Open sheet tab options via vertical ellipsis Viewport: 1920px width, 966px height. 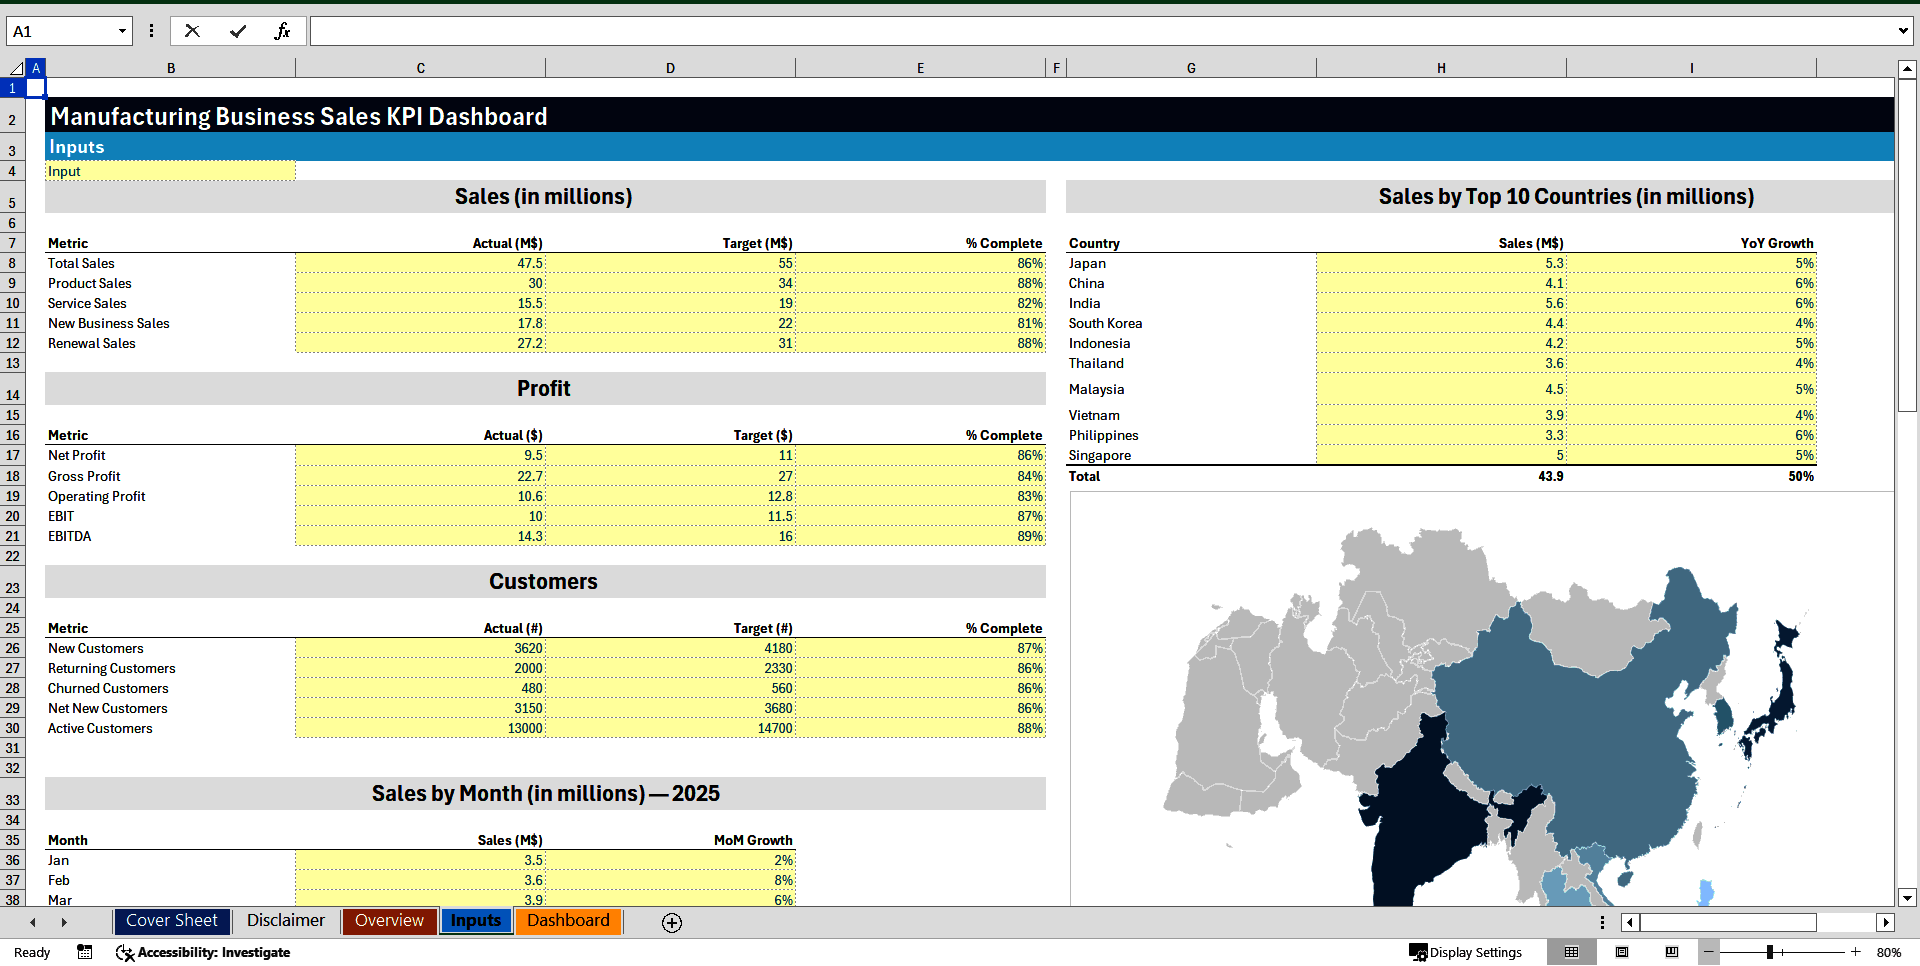(1602, 922)
